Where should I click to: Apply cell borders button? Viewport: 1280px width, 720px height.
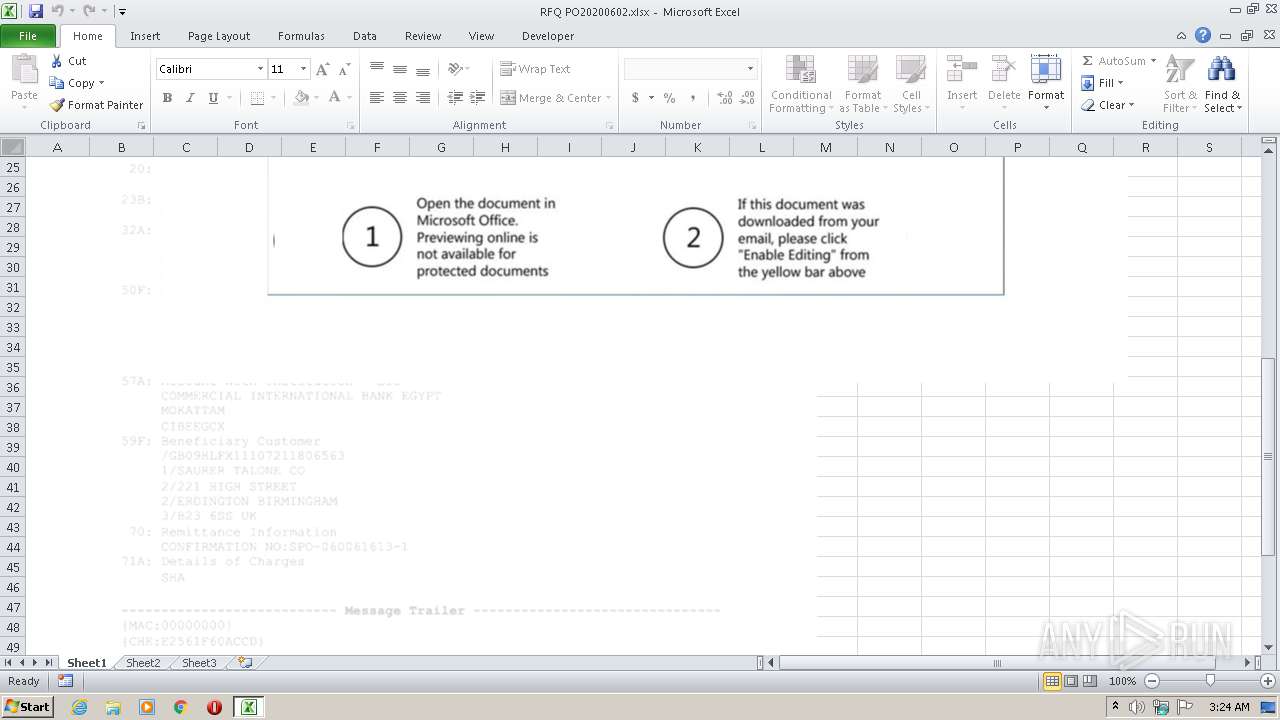[x=257, y=98]
